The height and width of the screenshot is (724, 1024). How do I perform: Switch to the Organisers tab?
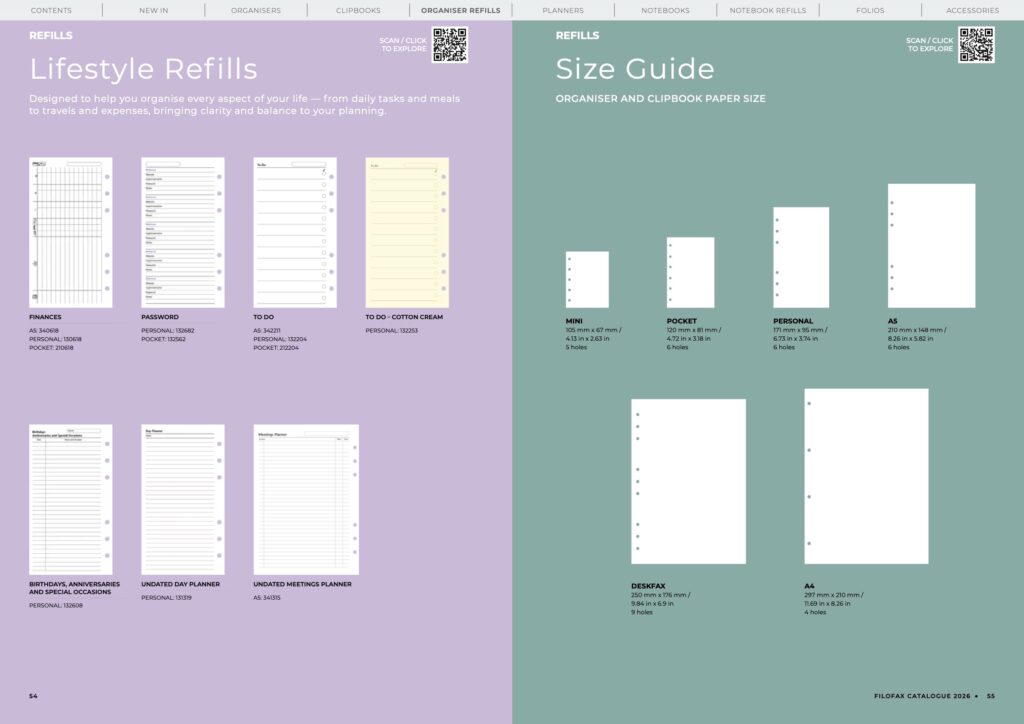point(256,10)
